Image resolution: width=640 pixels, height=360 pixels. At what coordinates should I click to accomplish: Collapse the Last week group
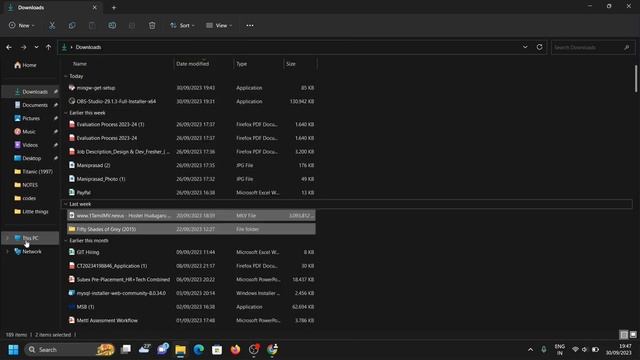point(66,204)
